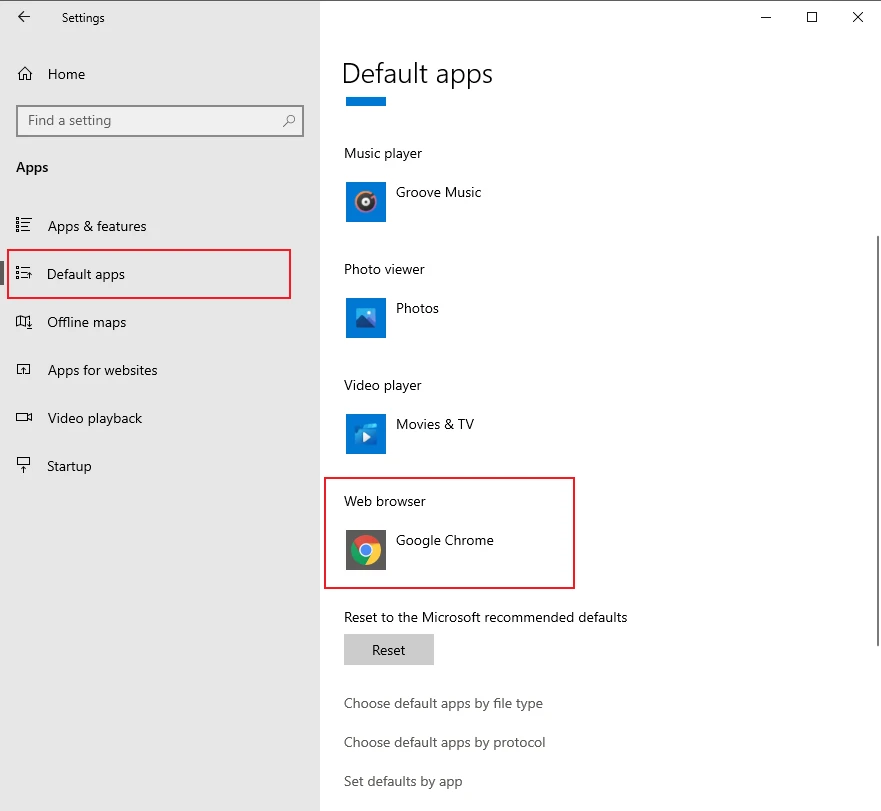The width and height of the screenshot is (881, 811).
Task: Click the Find a setting search box
Action: click(x=160, y=121)
